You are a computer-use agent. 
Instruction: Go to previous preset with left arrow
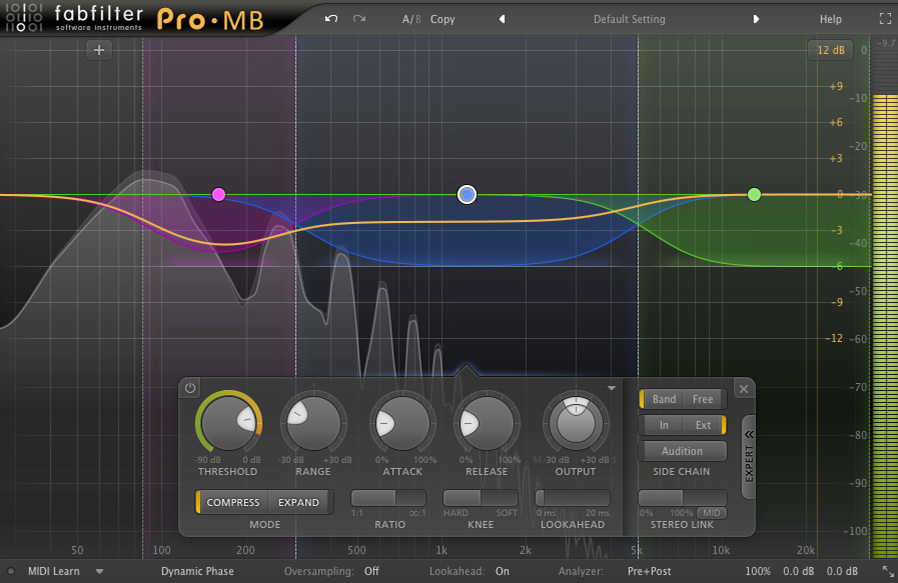tap(502, 19)
